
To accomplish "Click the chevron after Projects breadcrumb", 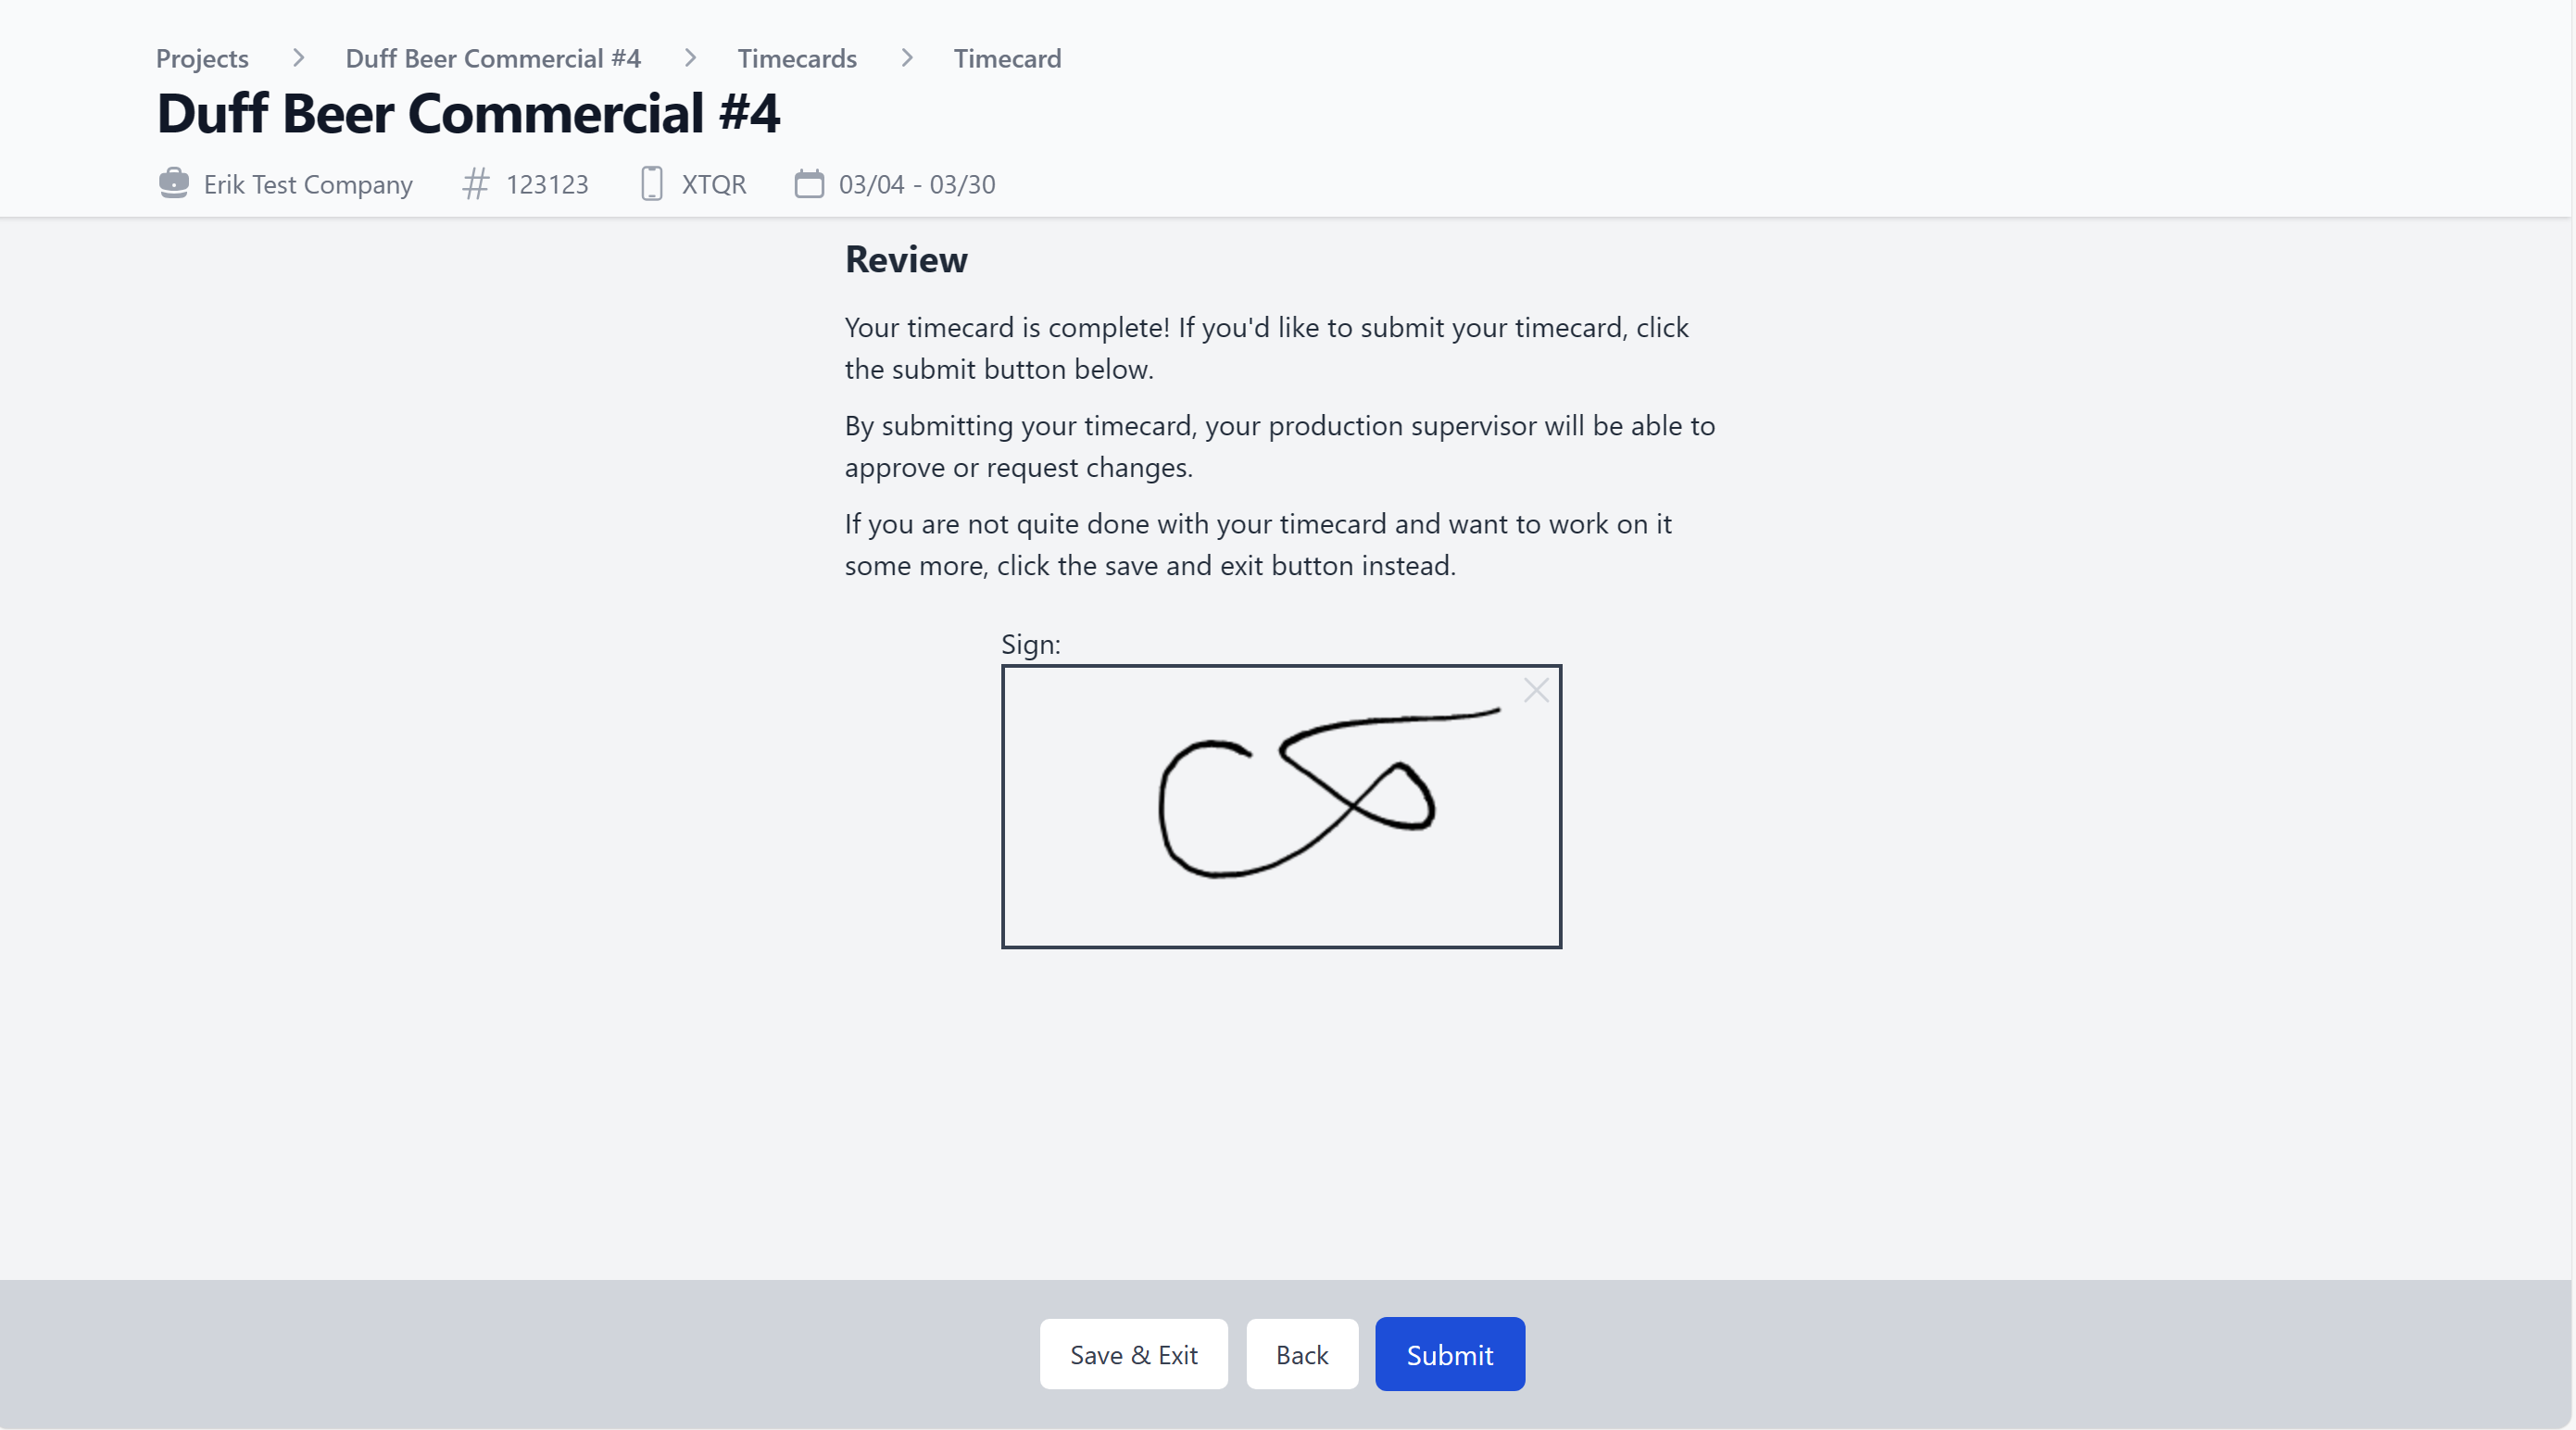I will coord(298,58).
